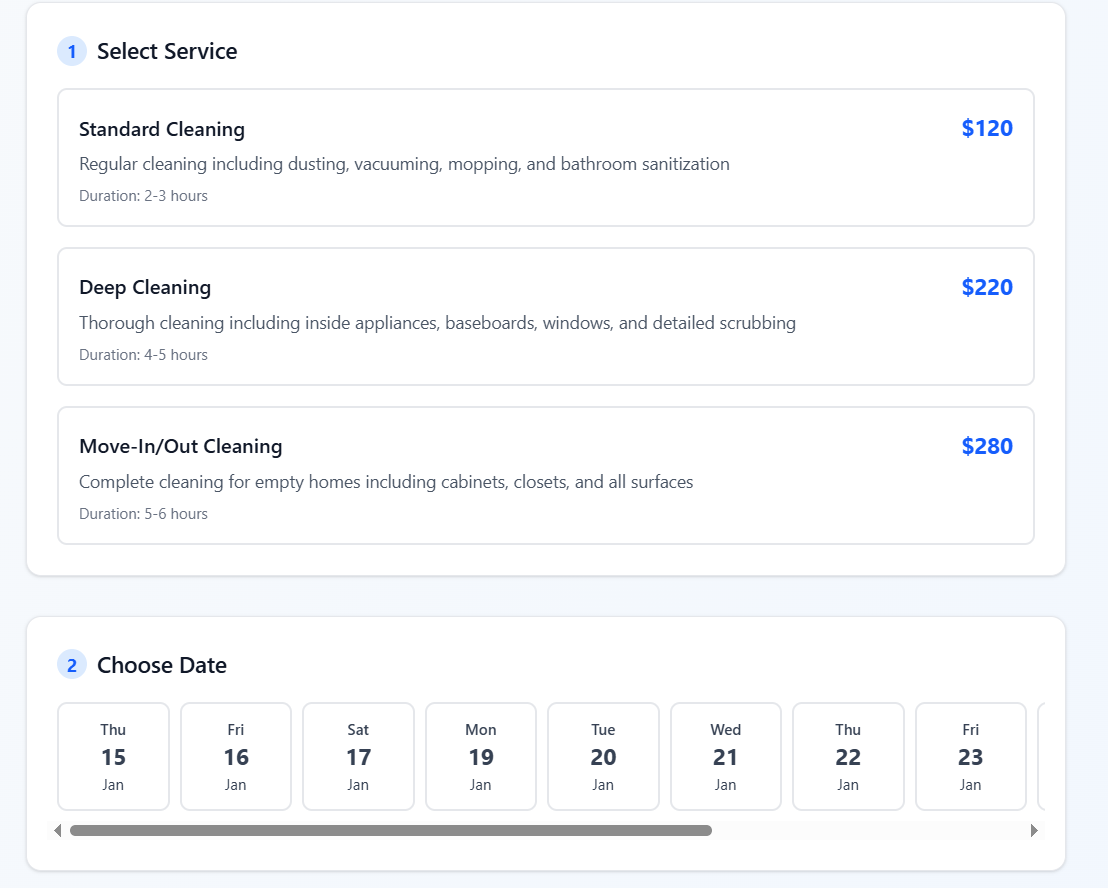The height and width of the screenshot is (888, 1108).
Task: Click the step 2 numbered badge
Action: [71, 664]
